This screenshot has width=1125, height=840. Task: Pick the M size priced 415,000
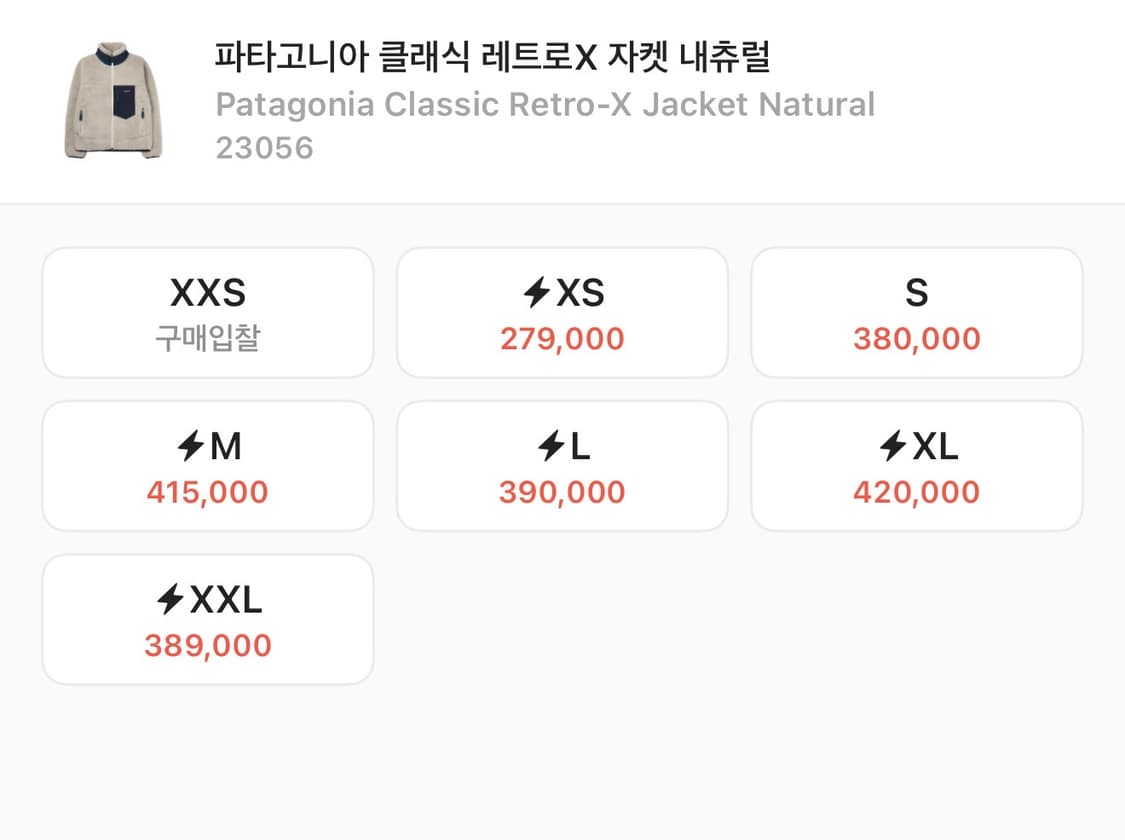pos(207,465)
